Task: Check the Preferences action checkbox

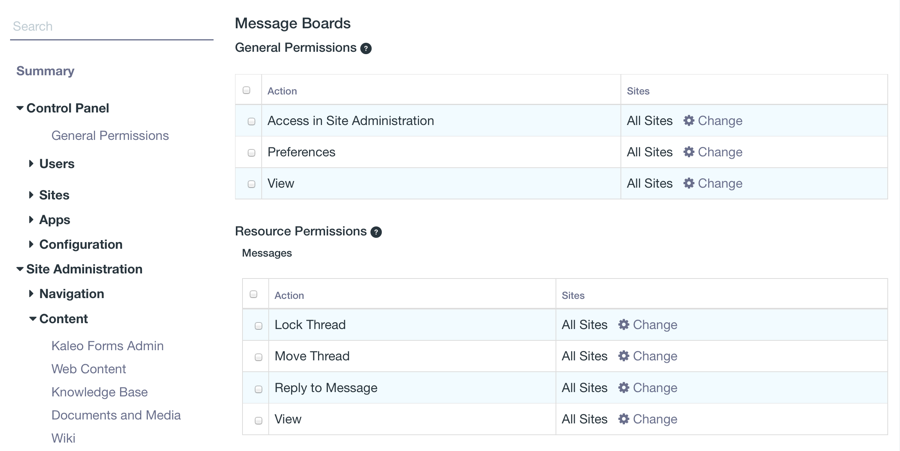Action: (251, 153)
